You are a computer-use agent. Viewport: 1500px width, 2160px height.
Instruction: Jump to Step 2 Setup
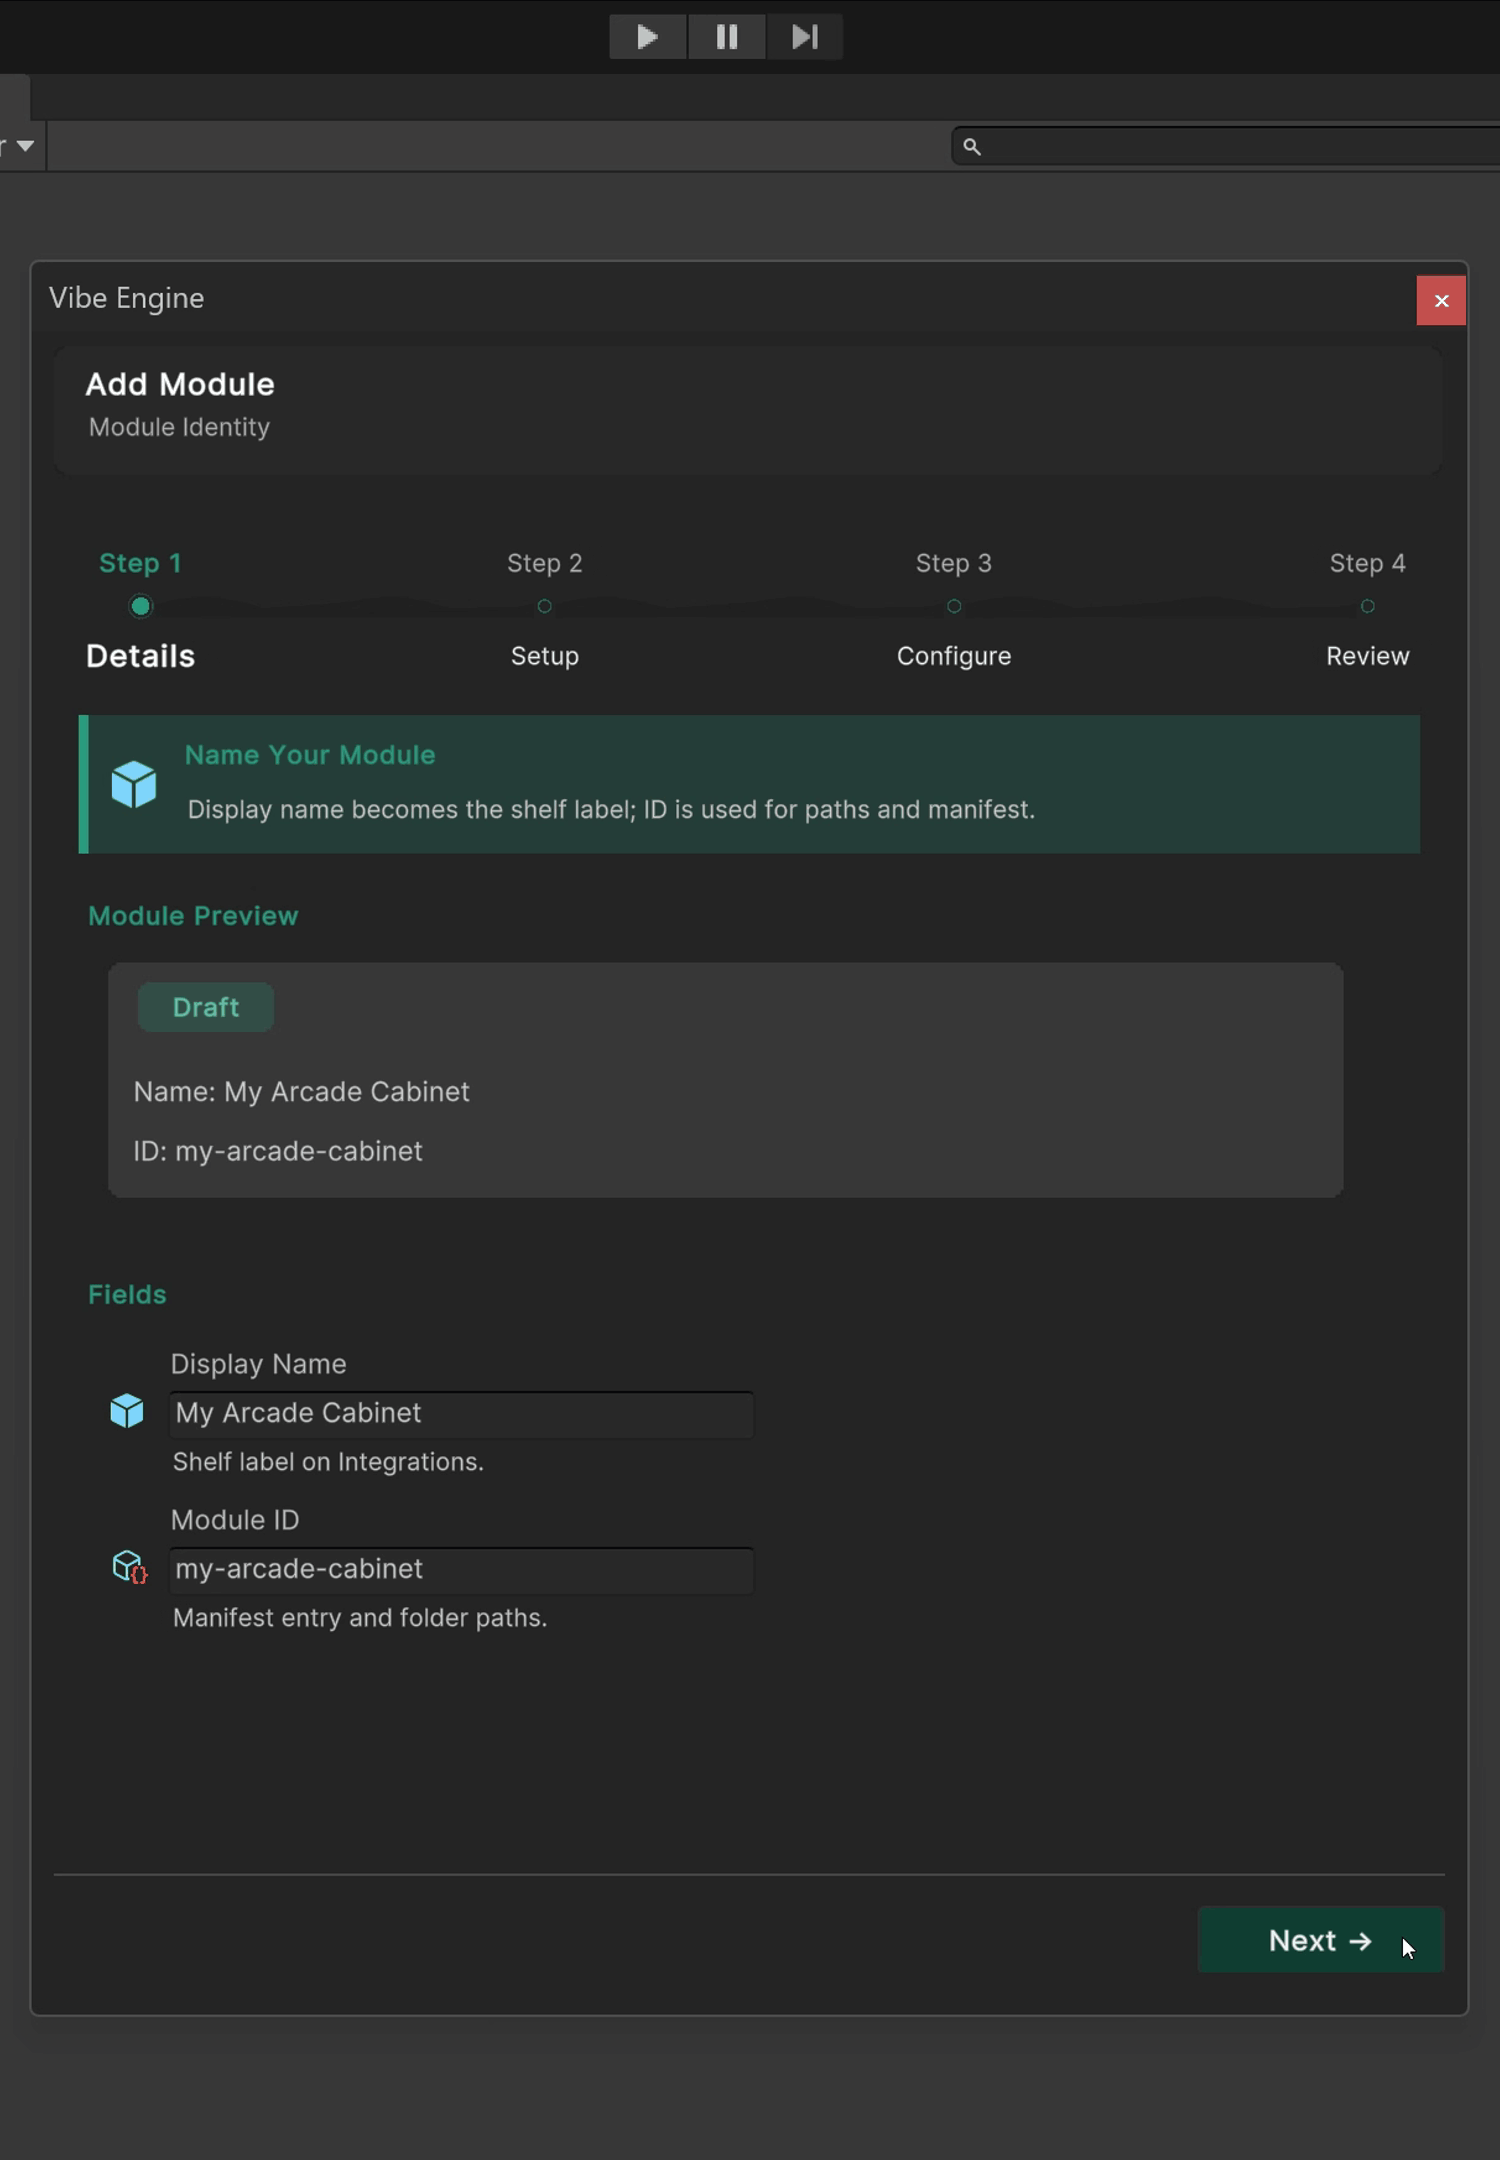tap(545, 609)
